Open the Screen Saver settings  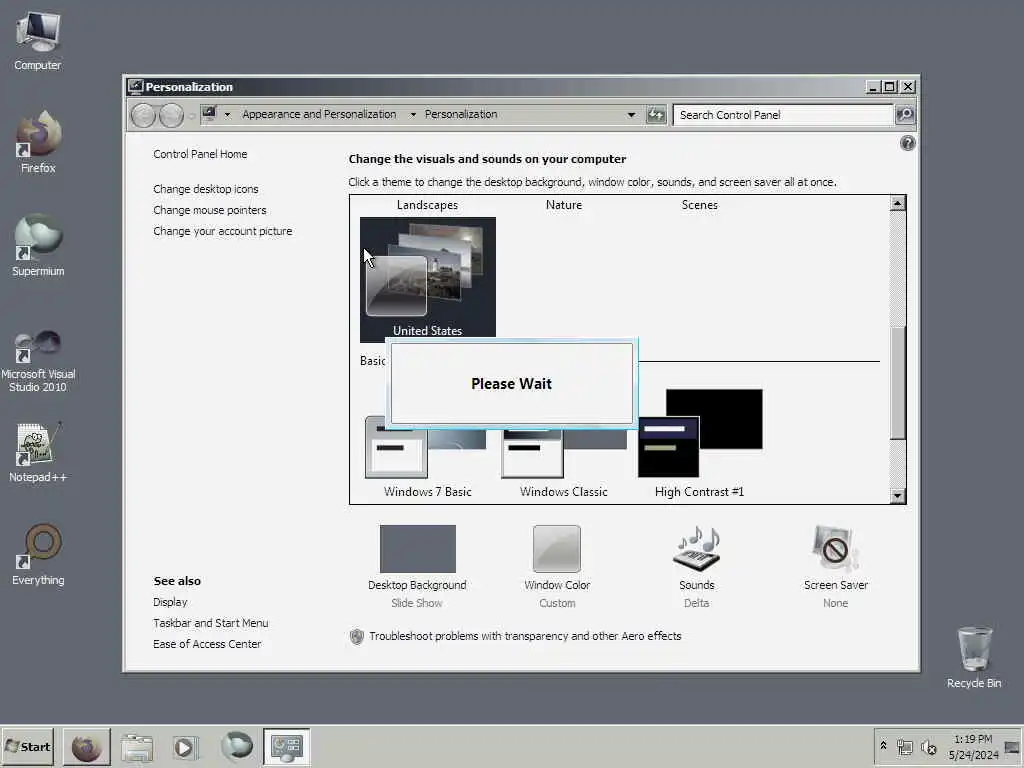coord(835,549)
